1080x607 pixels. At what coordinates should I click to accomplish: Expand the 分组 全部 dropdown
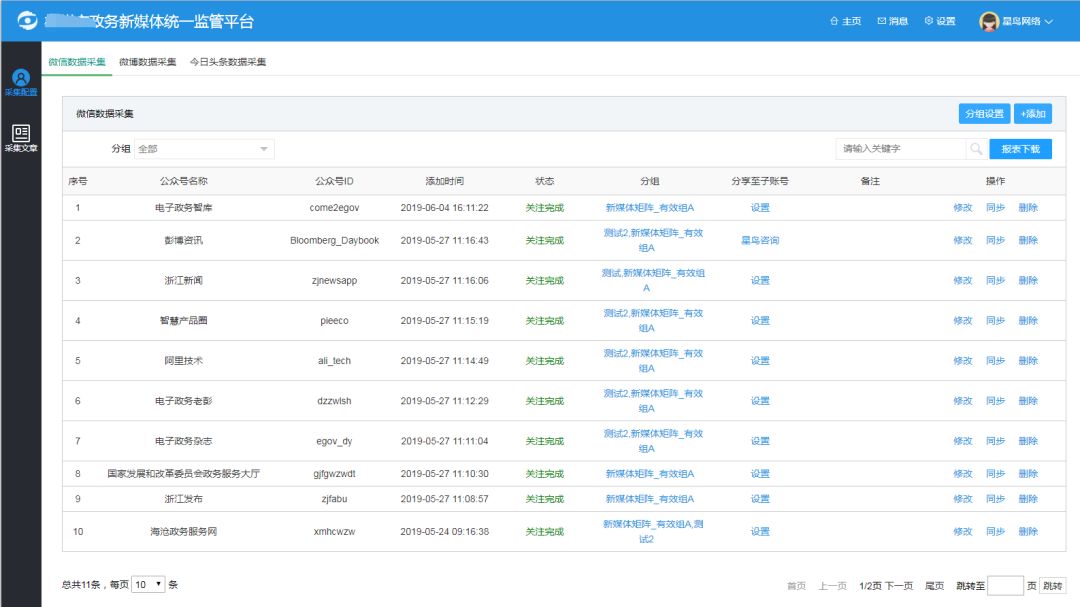point(203,149)
